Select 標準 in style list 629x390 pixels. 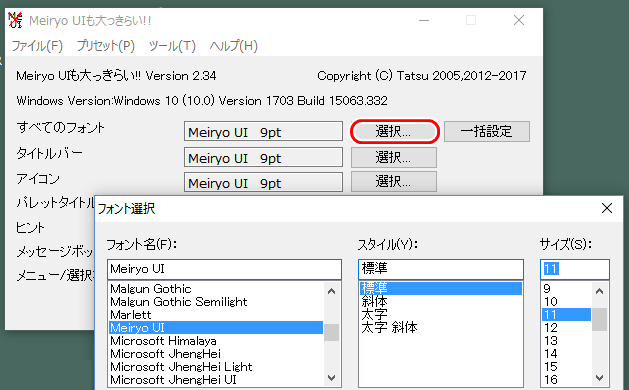(x=441, y=288)
